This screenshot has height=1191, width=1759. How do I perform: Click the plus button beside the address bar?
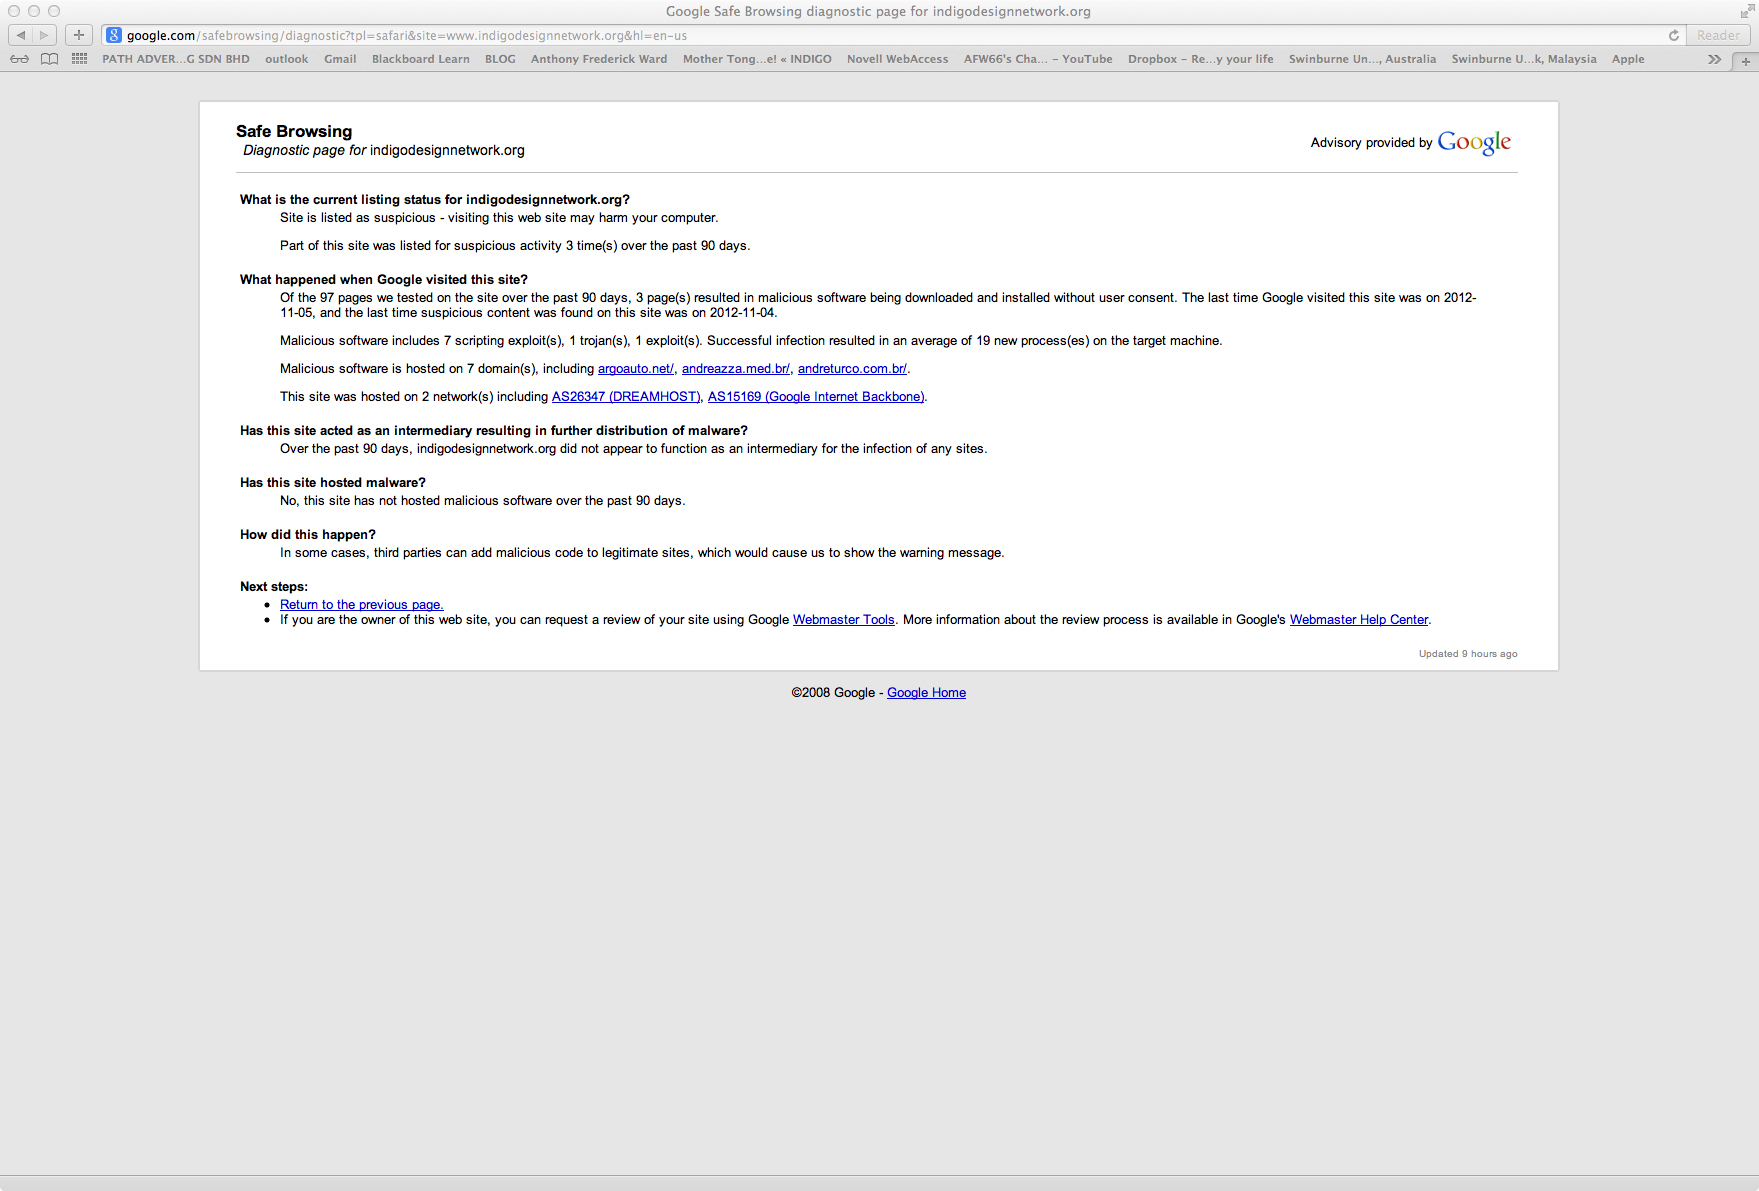pyautogui.click(x=79, y=35)
